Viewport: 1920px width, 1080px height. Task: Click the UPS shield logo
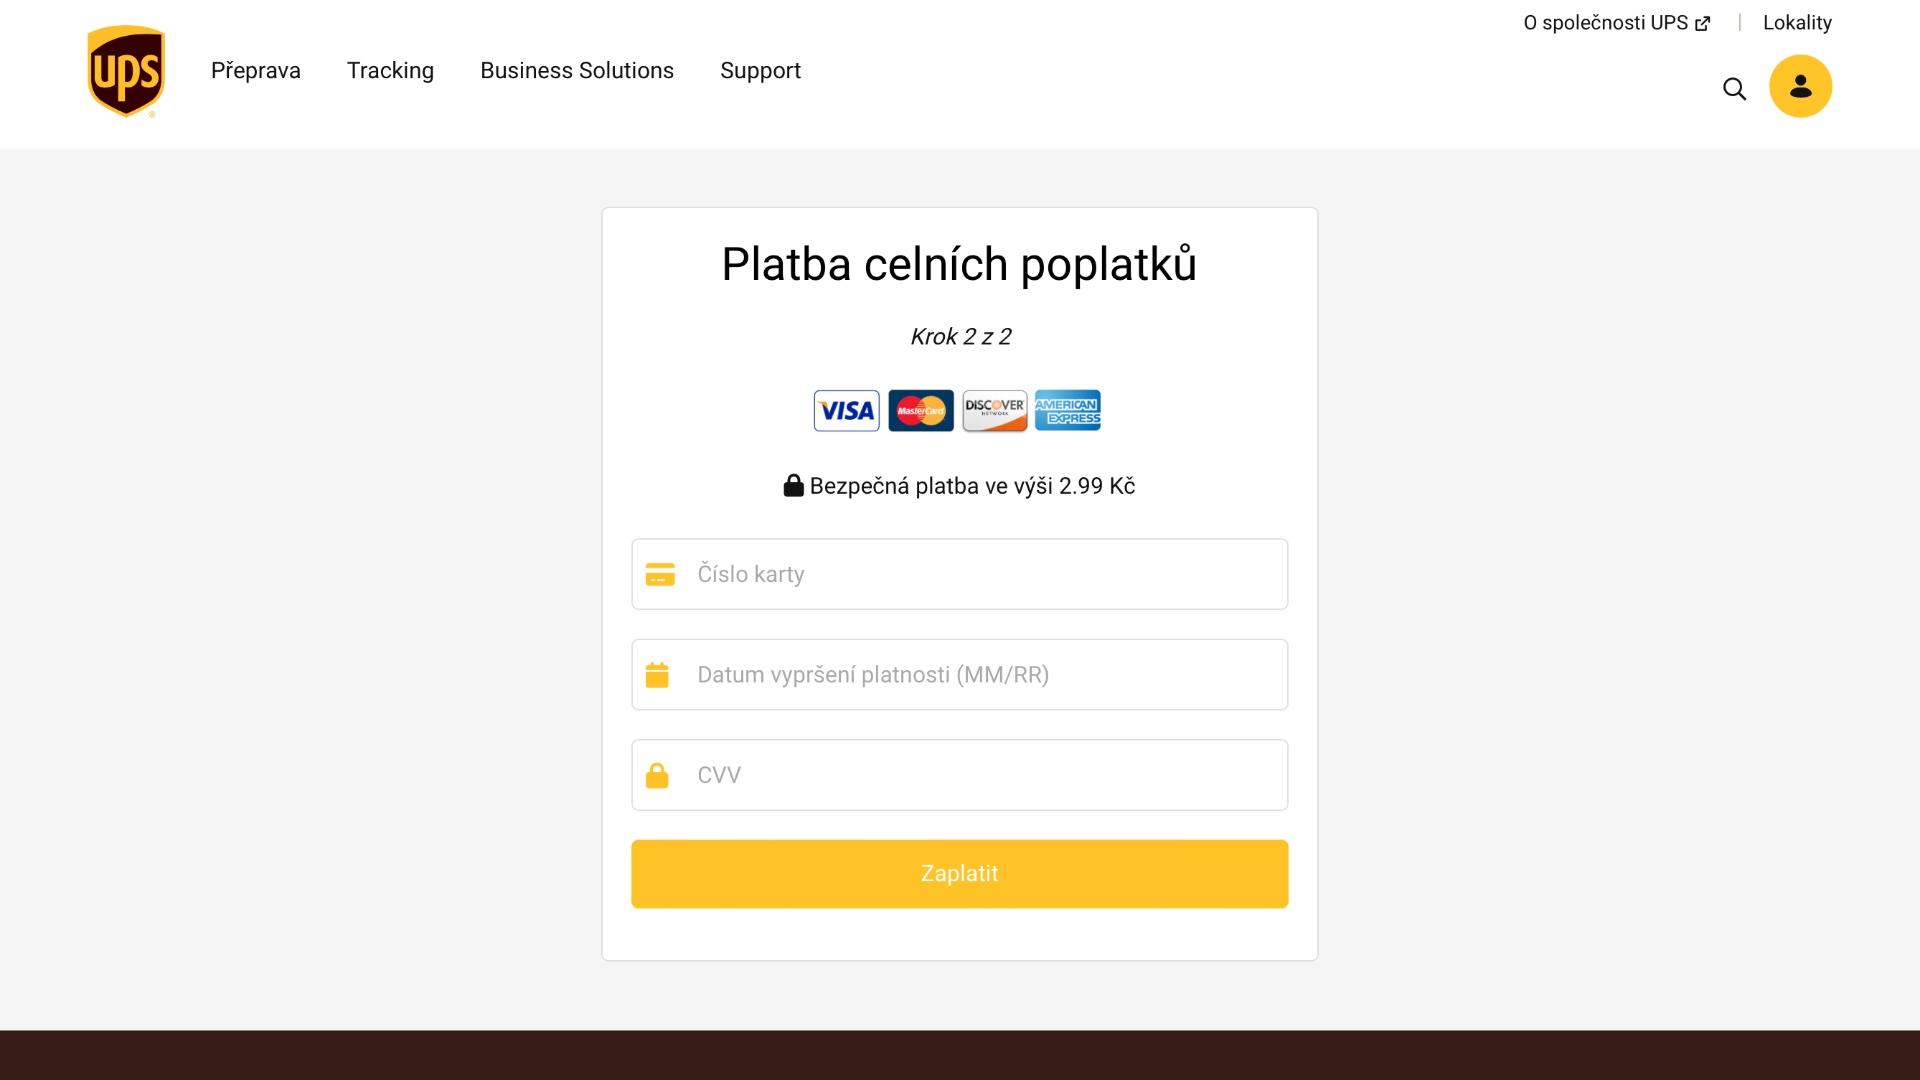coord(126,72)
